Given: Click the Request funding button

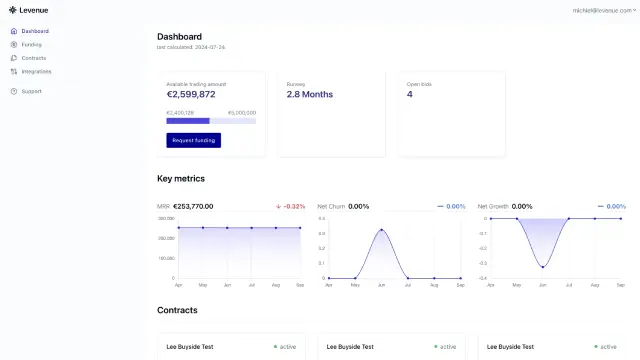Looking at the screenshot, I should pos(193,140).
